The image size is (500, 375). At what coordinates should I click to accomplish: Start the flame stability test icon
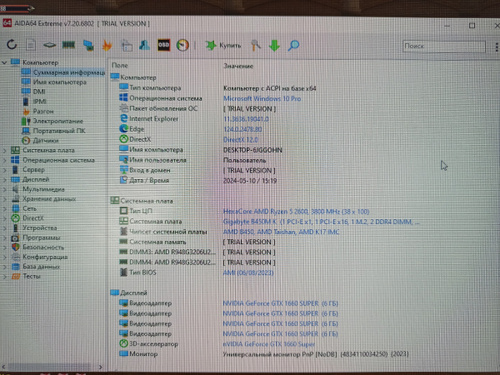(107, 45)
